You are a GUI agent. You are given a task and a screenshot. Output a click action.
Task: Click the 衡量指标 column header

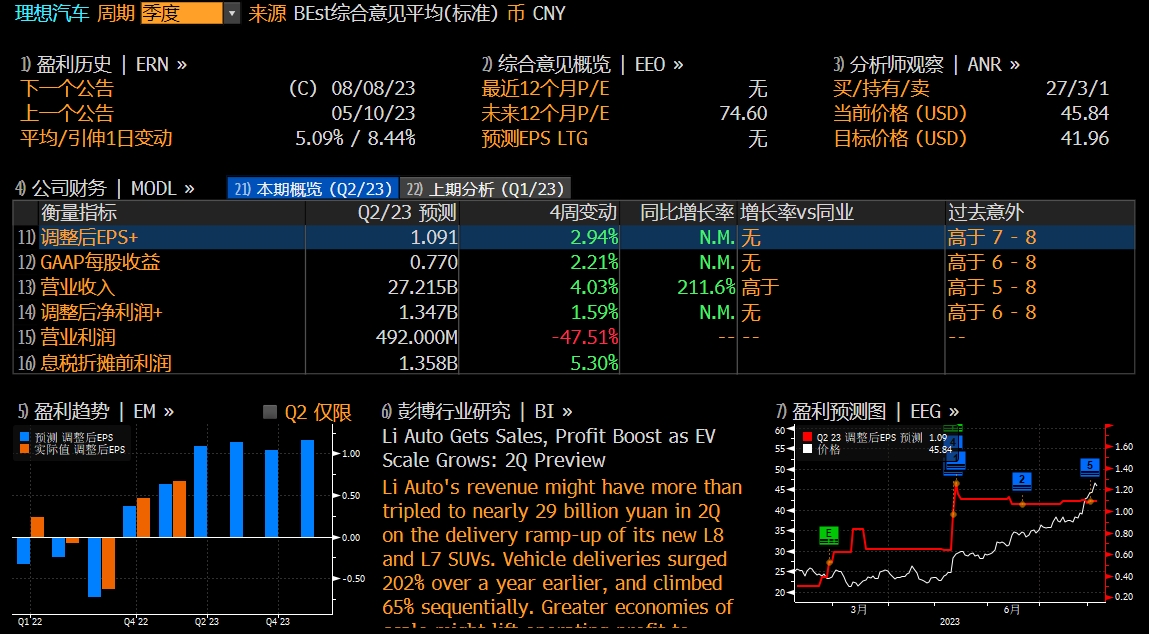[x=78, y=213]
